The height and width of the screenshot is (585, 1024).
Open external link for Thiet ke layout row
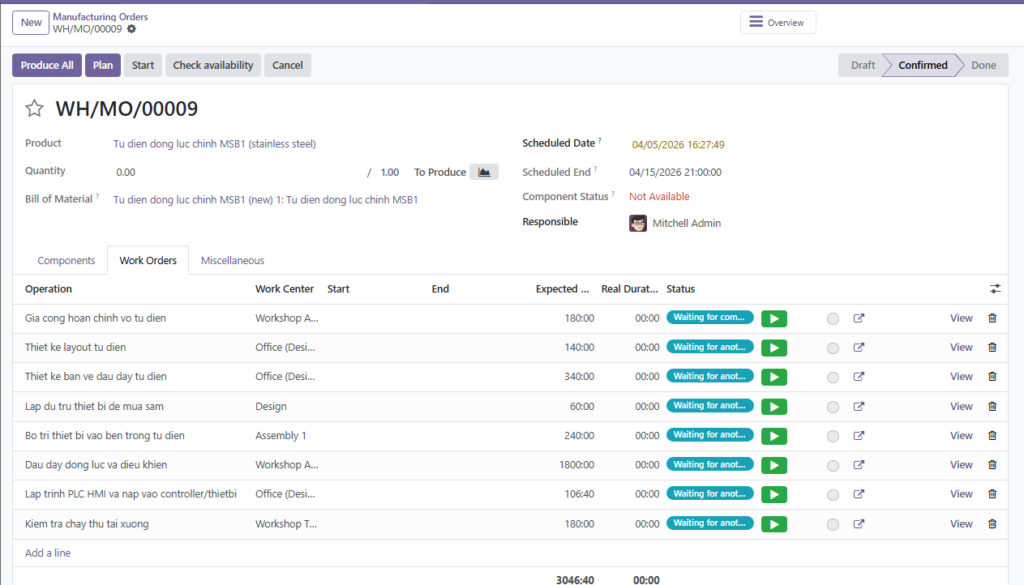(x=858, y=347)
